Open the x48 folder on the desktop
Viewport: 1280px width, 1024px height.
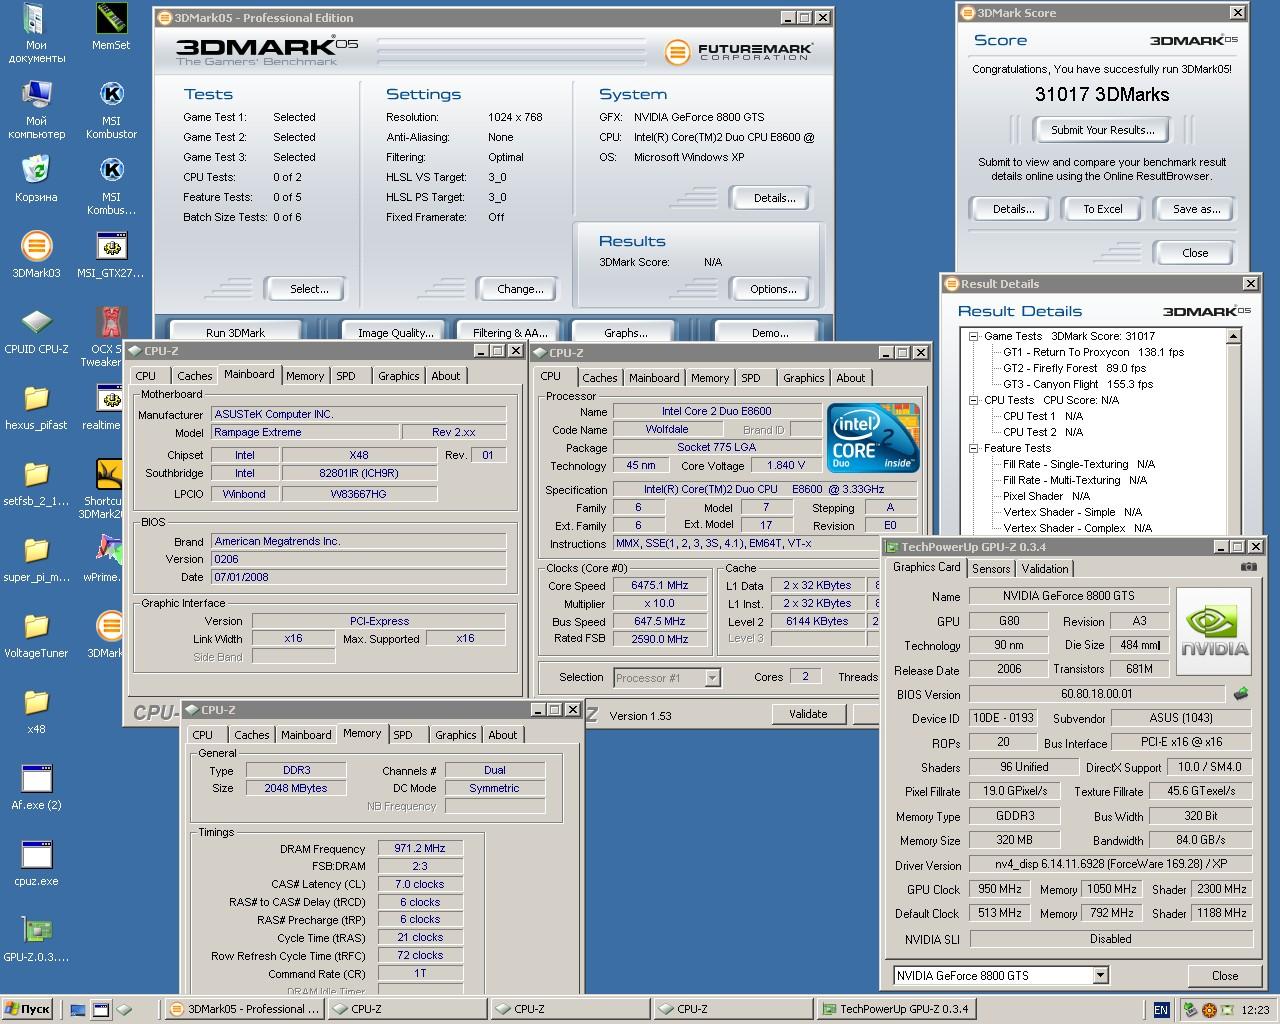tap(36, 711)
